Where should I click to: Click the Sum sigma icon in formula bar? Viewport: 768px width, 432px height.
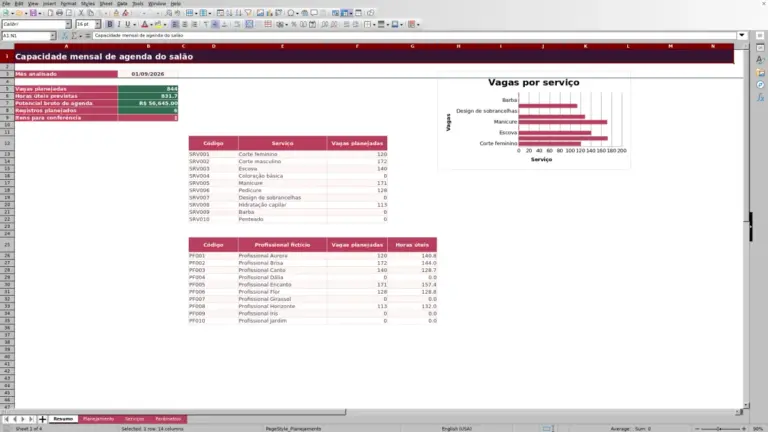point(74,36)
